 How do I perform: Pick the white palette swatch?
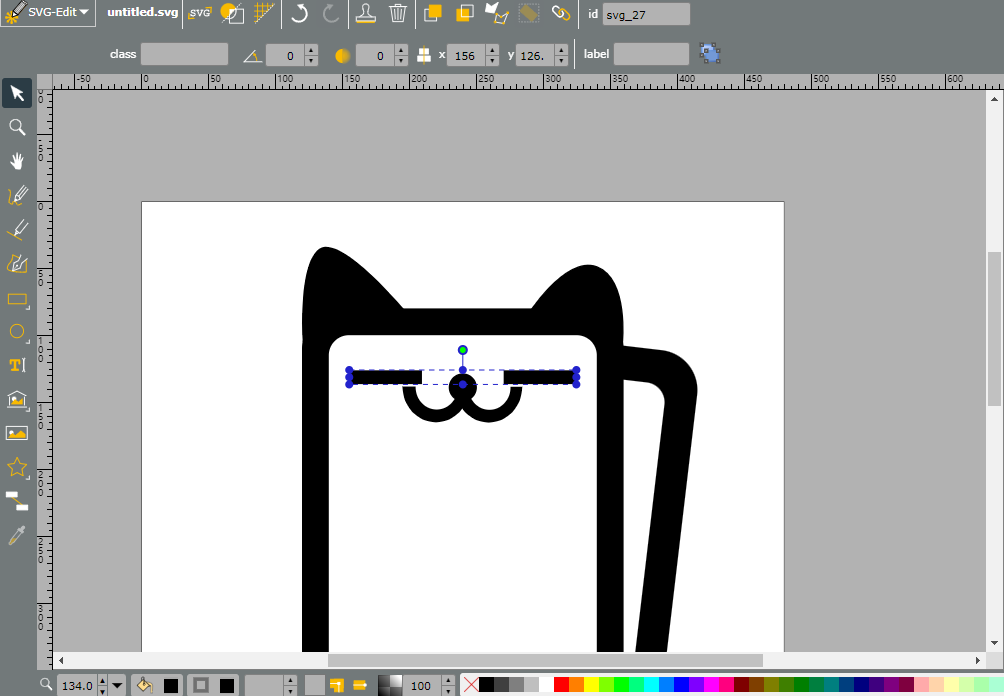546,685
